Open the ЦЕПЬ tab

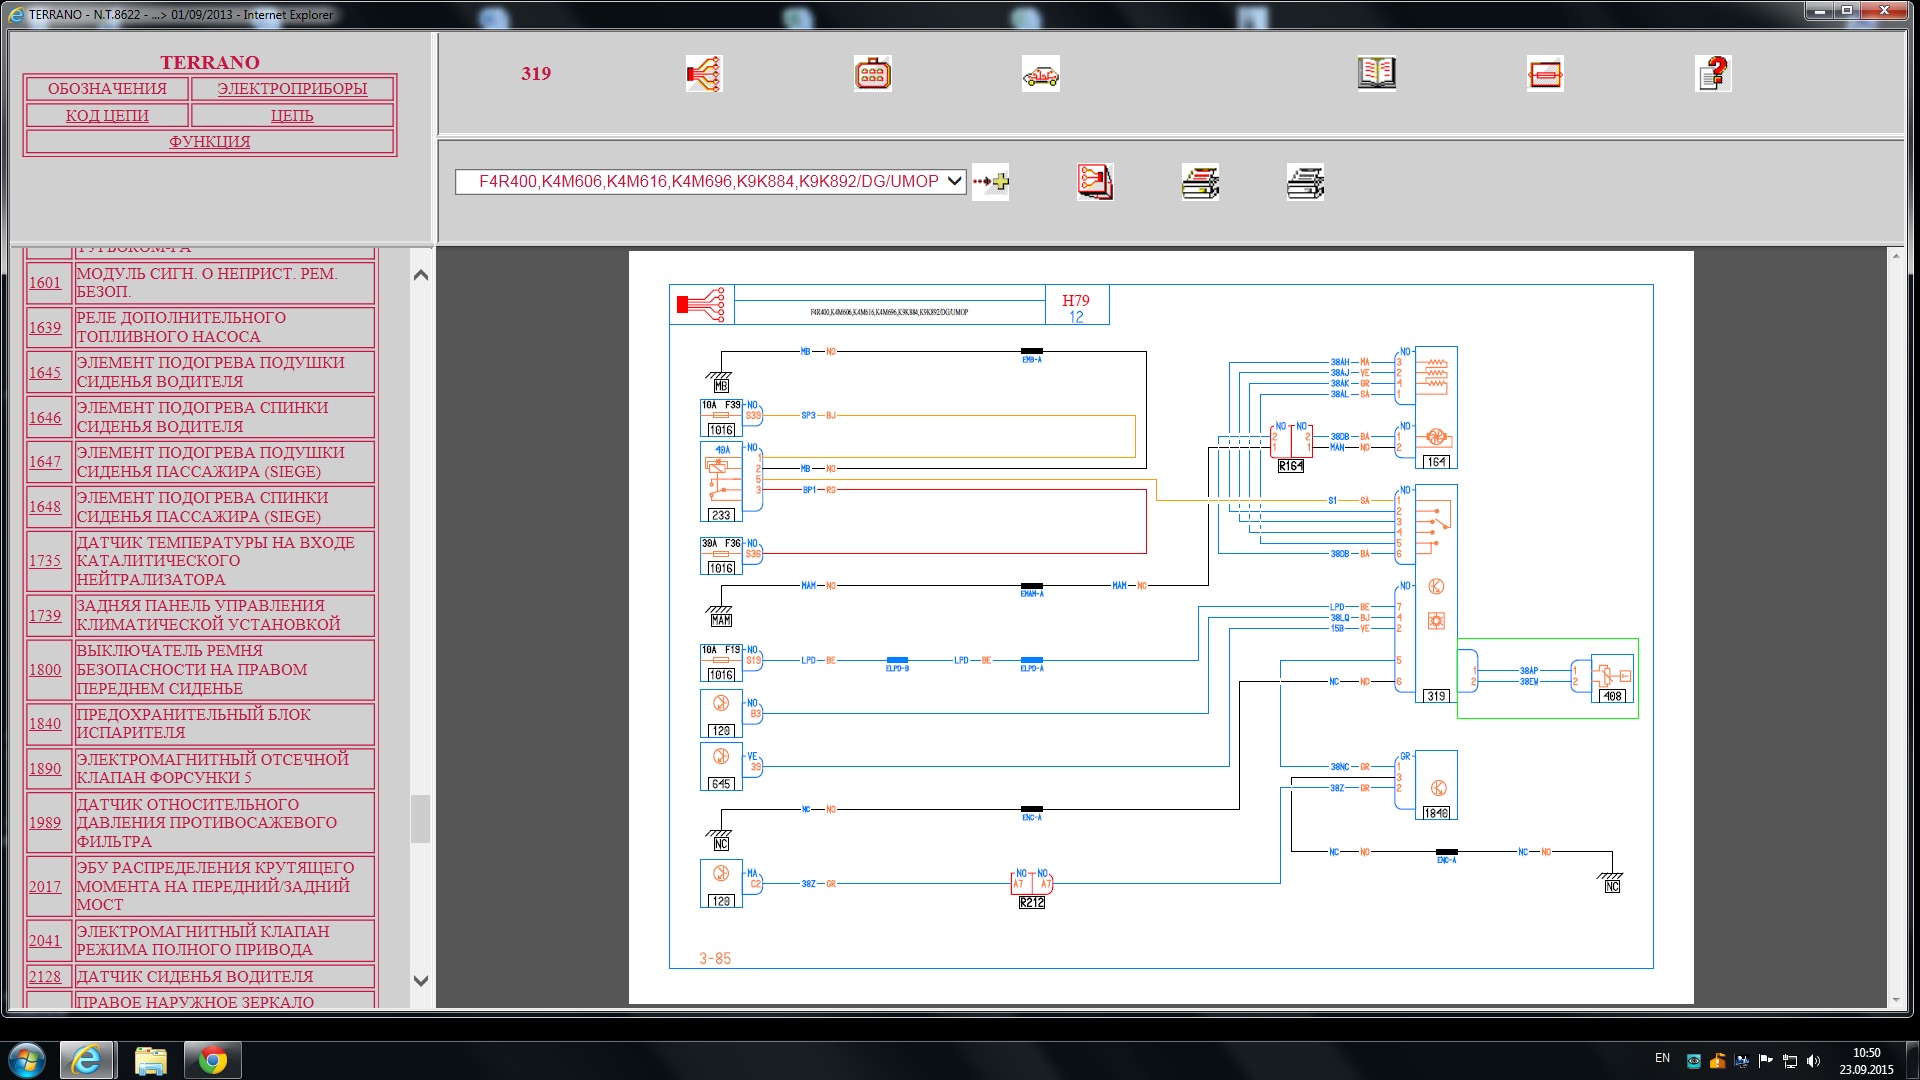(x=292, y=116)
